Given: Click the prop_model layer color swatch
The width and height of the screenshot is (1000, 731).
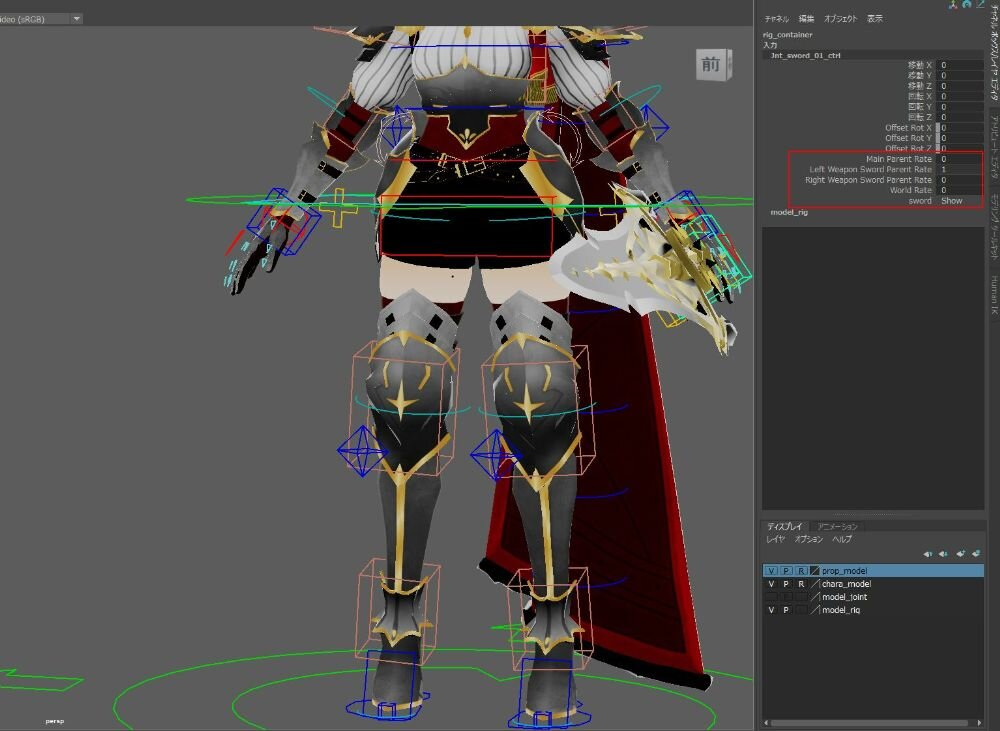Looking at the screenshot, I should point(815,570).
